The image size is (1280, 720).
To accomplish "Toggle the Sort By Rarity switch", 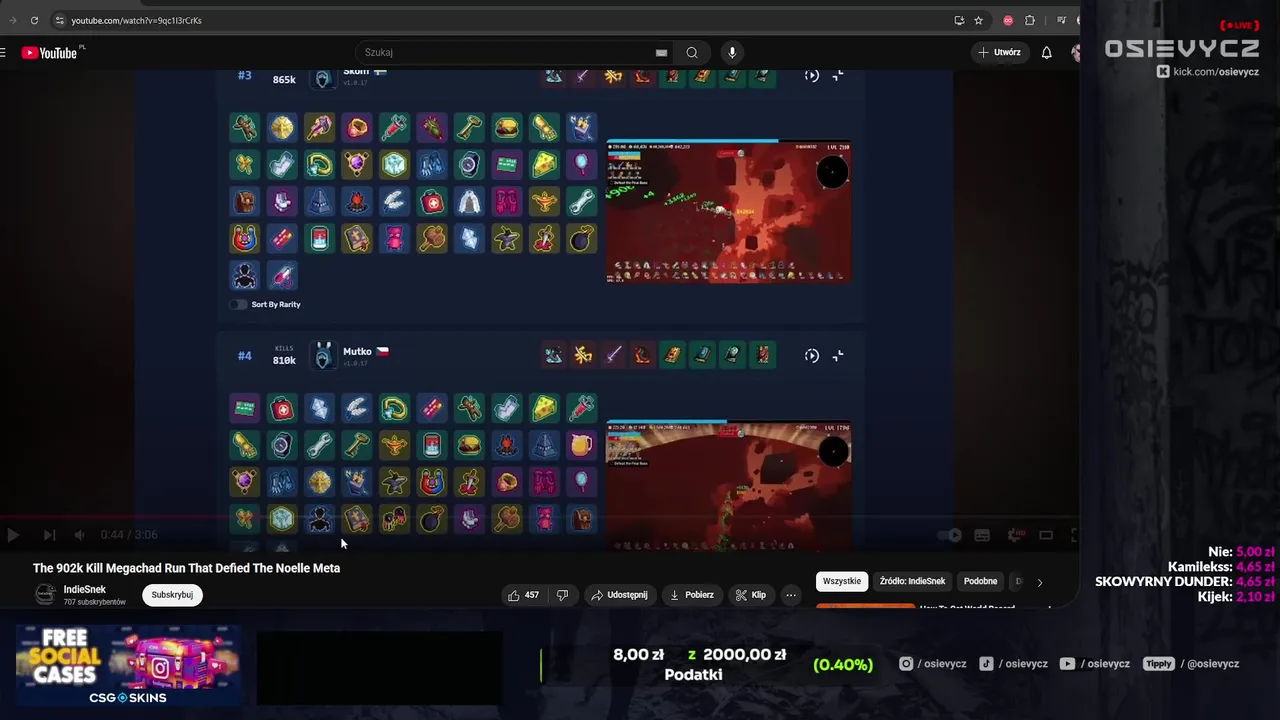I will coord(238,304).
